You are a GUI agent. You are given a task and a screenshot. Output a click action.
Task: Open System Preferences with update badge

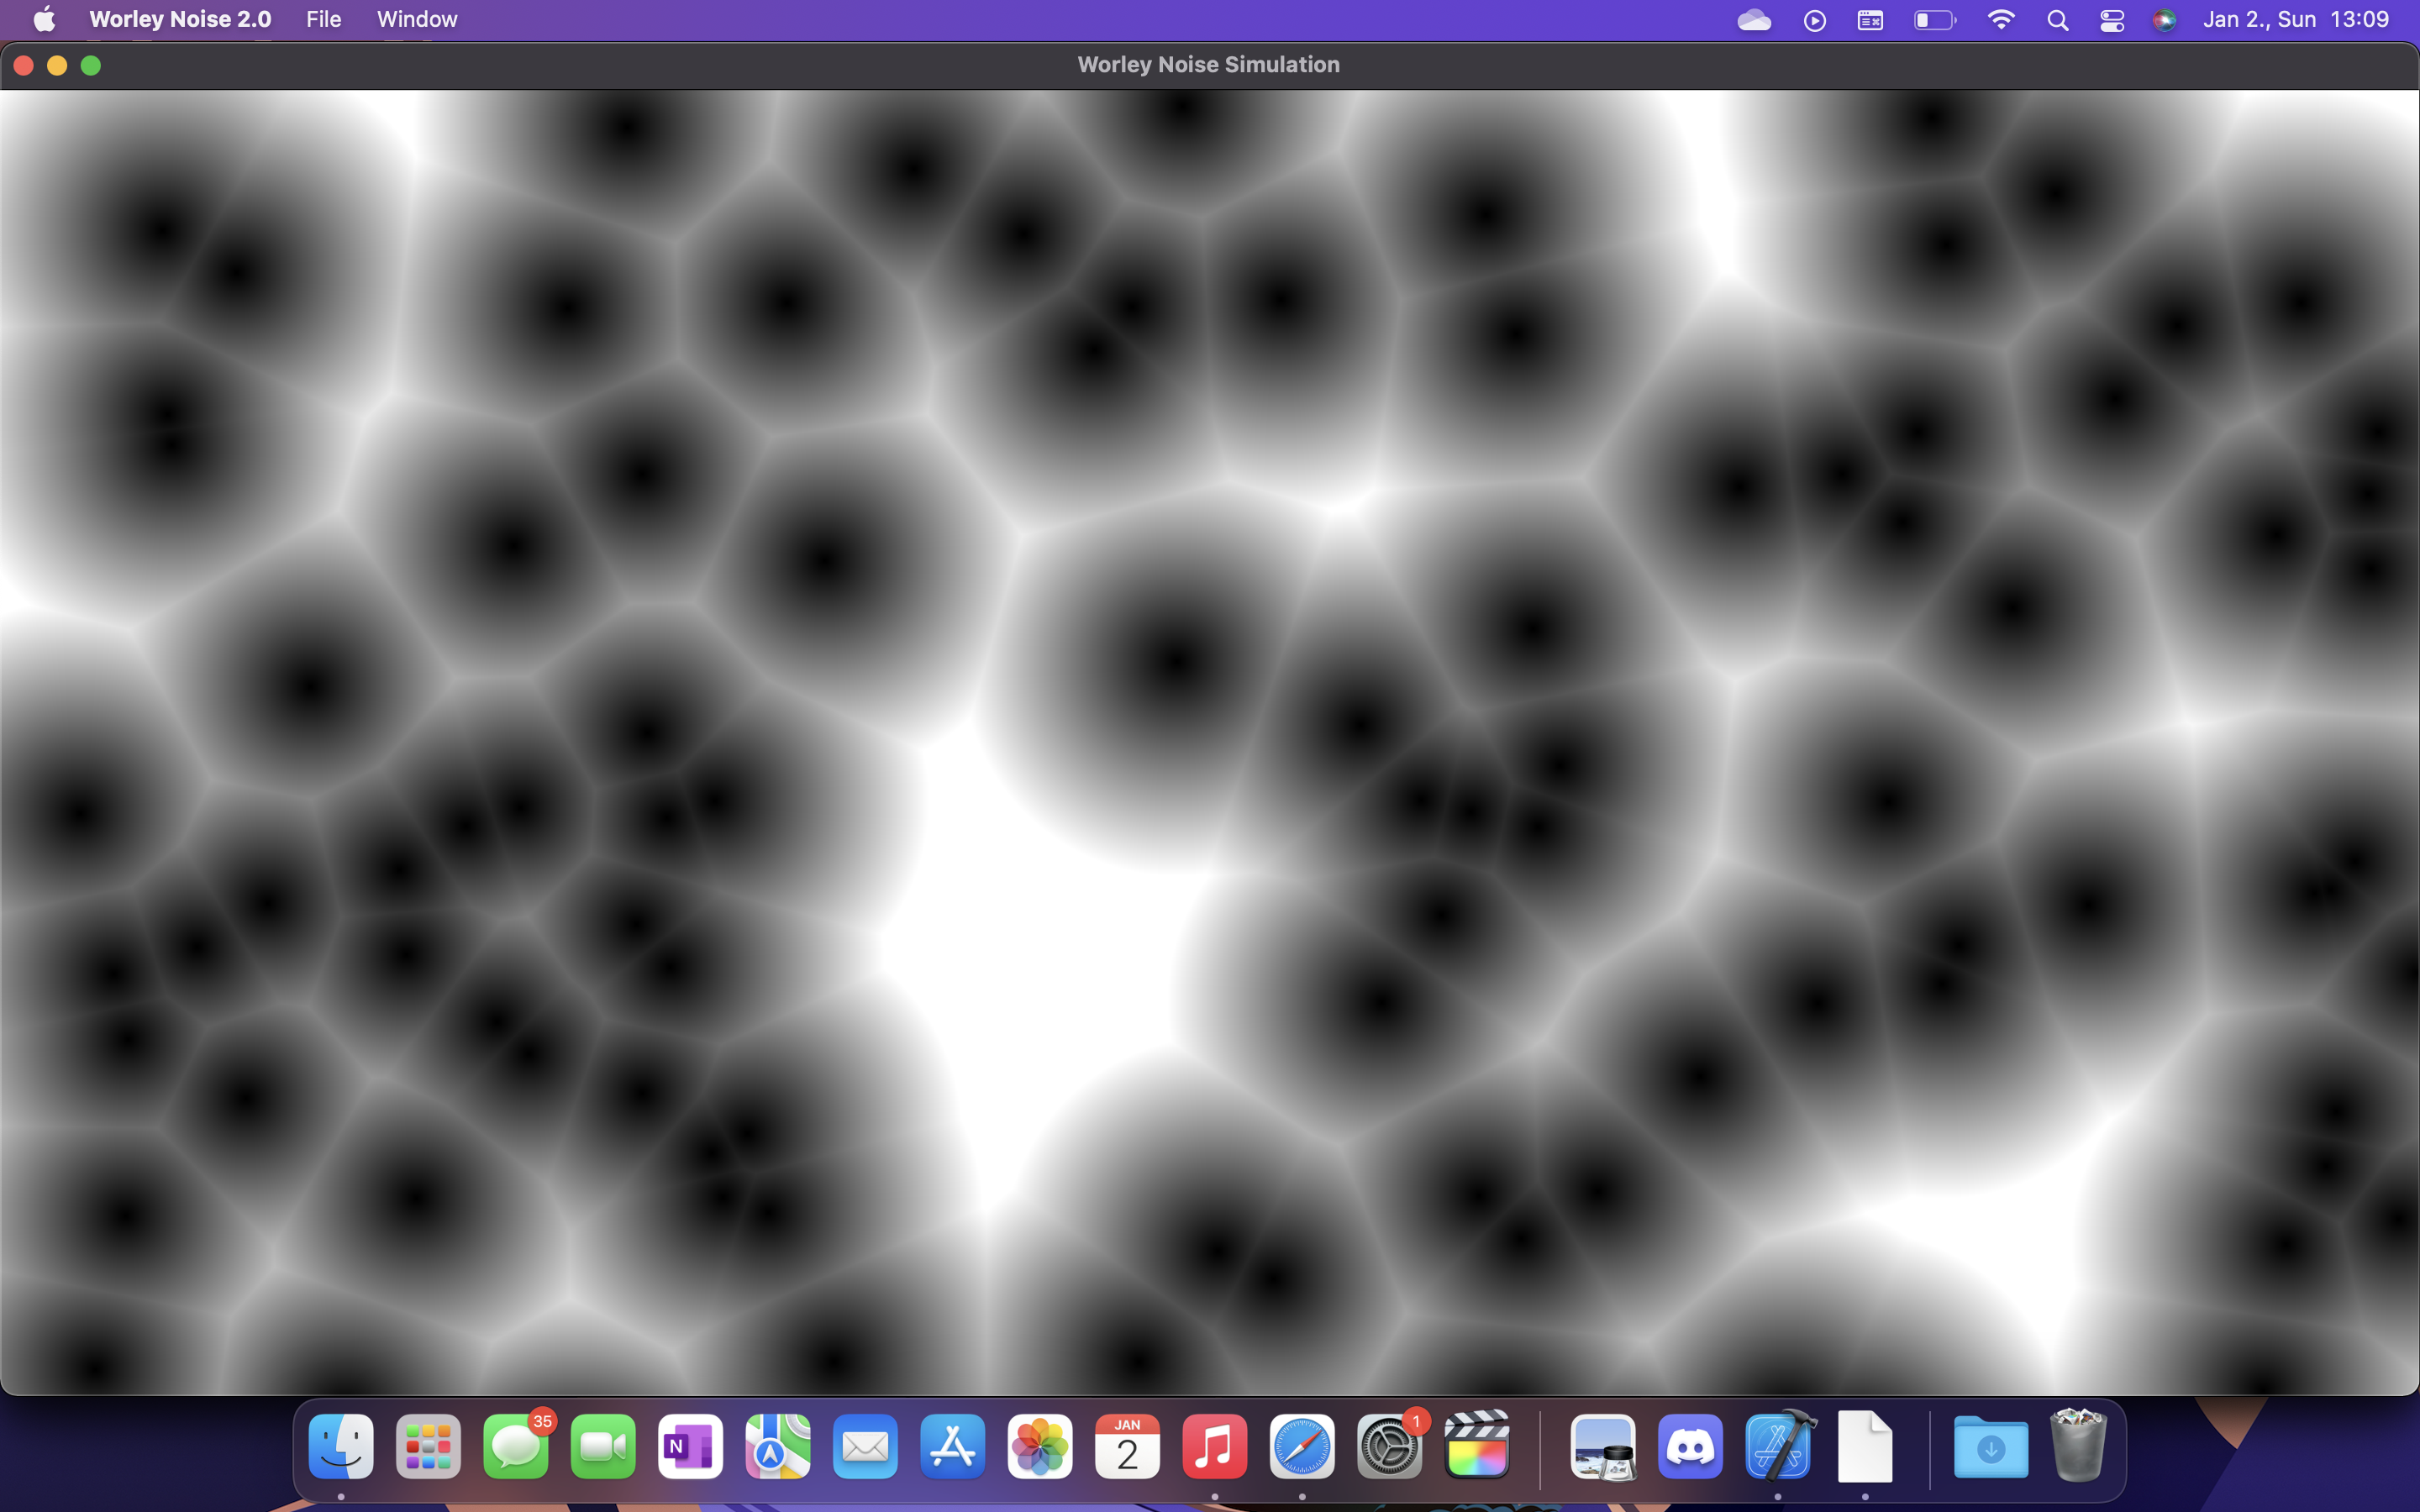(x=1390, y=1447)
